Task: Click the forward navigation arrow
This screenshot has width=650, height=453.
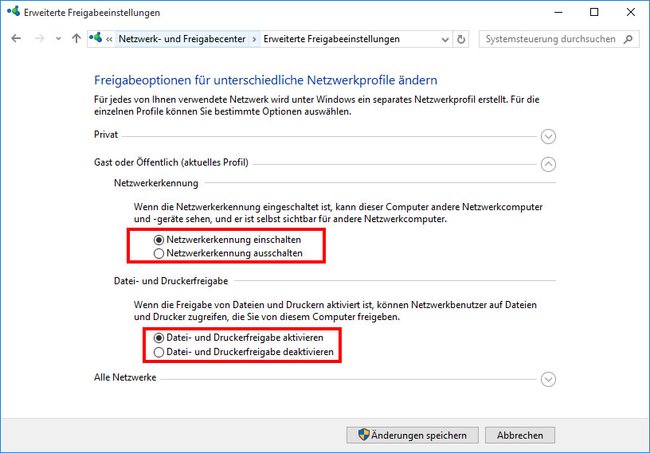Action: tap(39, 39)
